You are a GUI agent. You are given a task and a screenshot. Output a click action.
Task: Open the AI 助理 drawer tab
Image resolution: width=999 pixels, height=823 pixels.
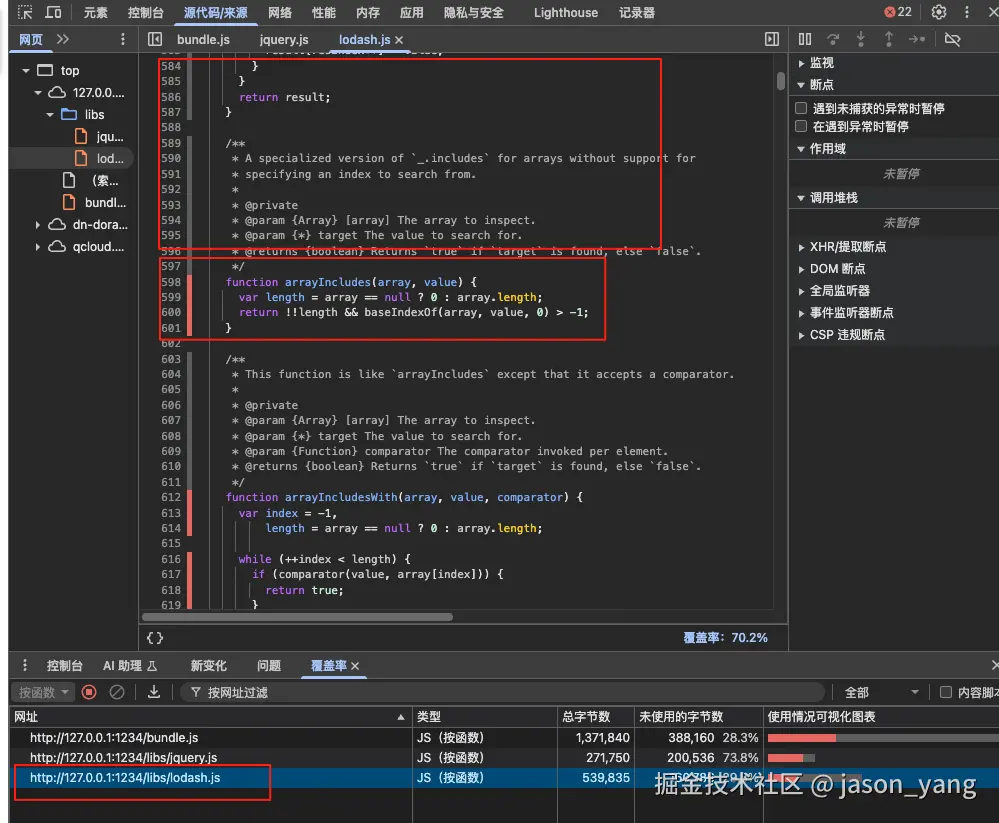tap(129, 666)
